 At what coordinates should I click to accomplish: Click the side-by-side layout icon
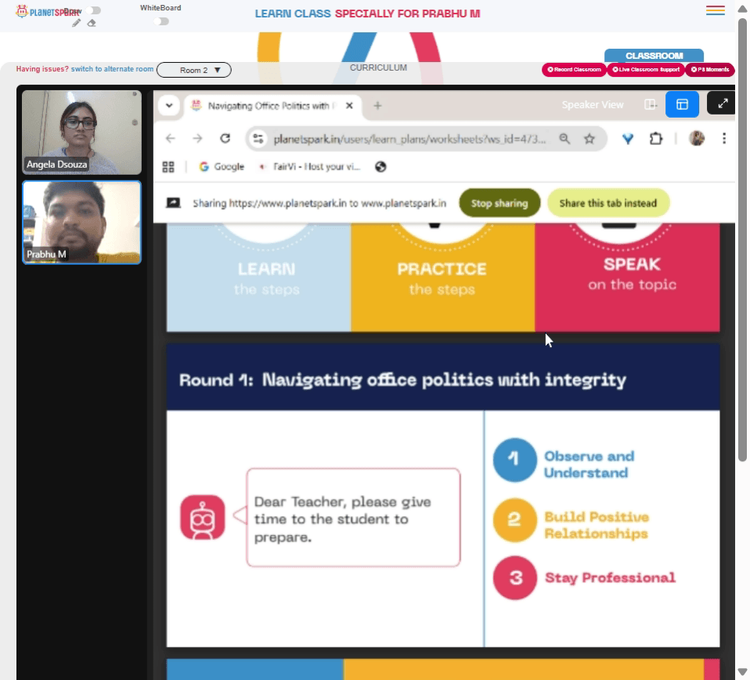[650, 104]
